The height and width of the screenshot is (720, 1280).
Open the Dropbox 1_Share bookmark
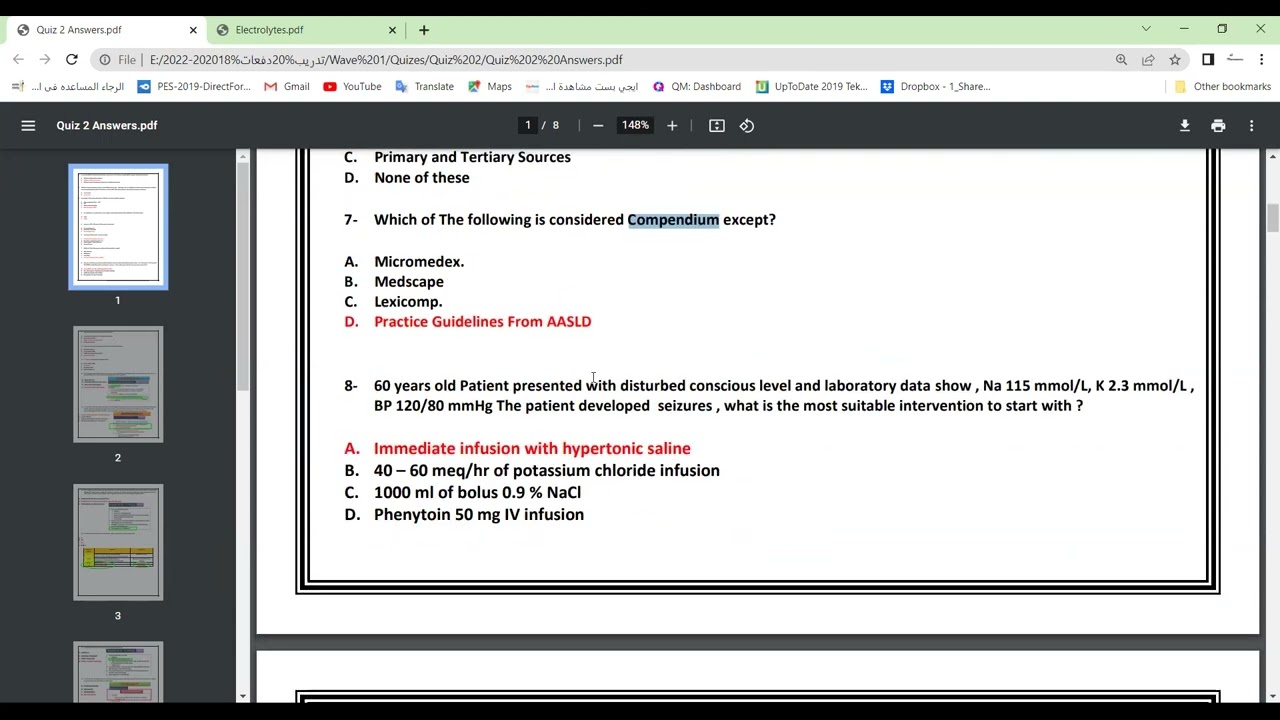[x=935, y=87]
